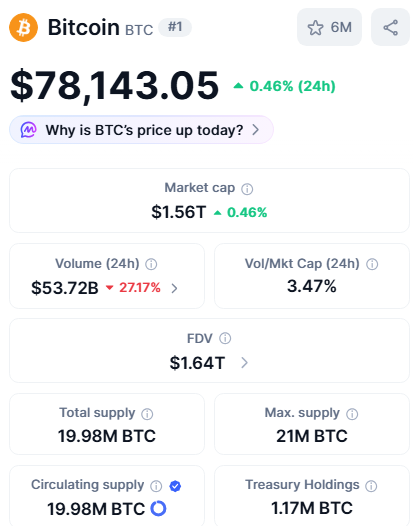413x526 pixels.
Task: Click Max. supply info icon
Action: click(352, 414)
